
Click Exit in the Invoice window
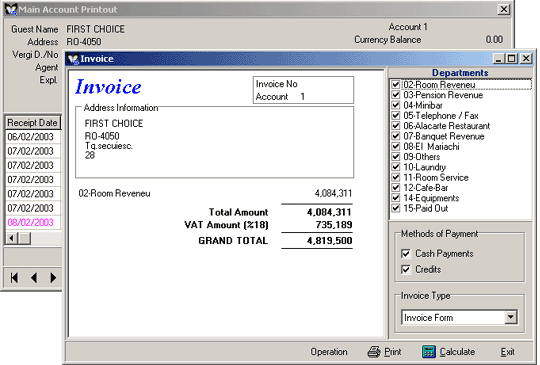508,352
